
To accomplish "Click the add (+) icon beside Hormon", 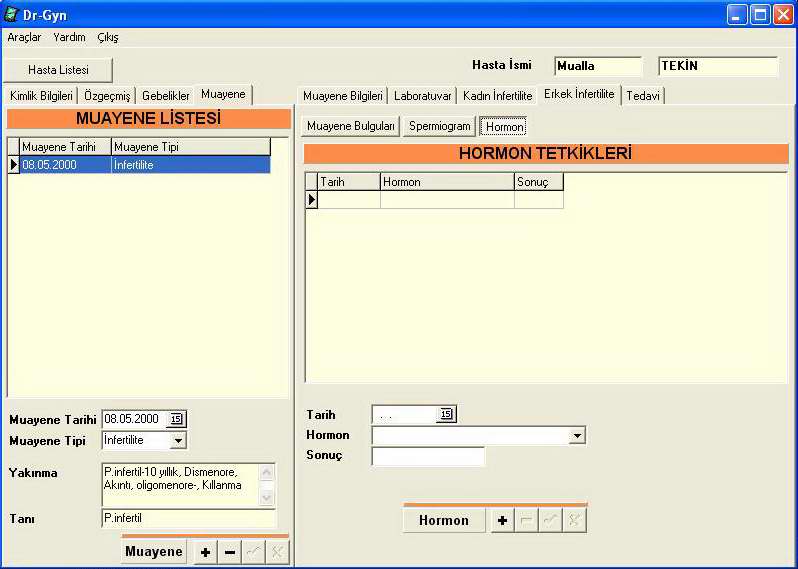I will [502, 520].
